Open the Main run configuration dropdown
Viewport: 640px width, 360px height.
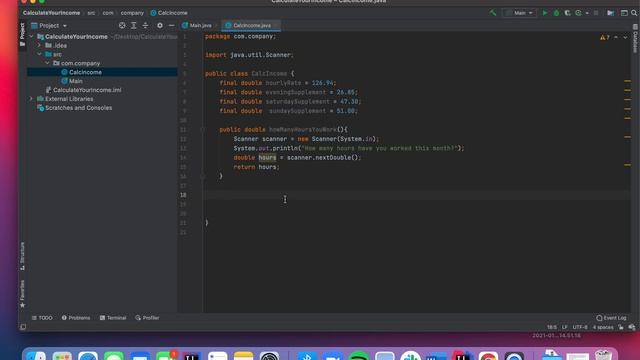[519, 13]
